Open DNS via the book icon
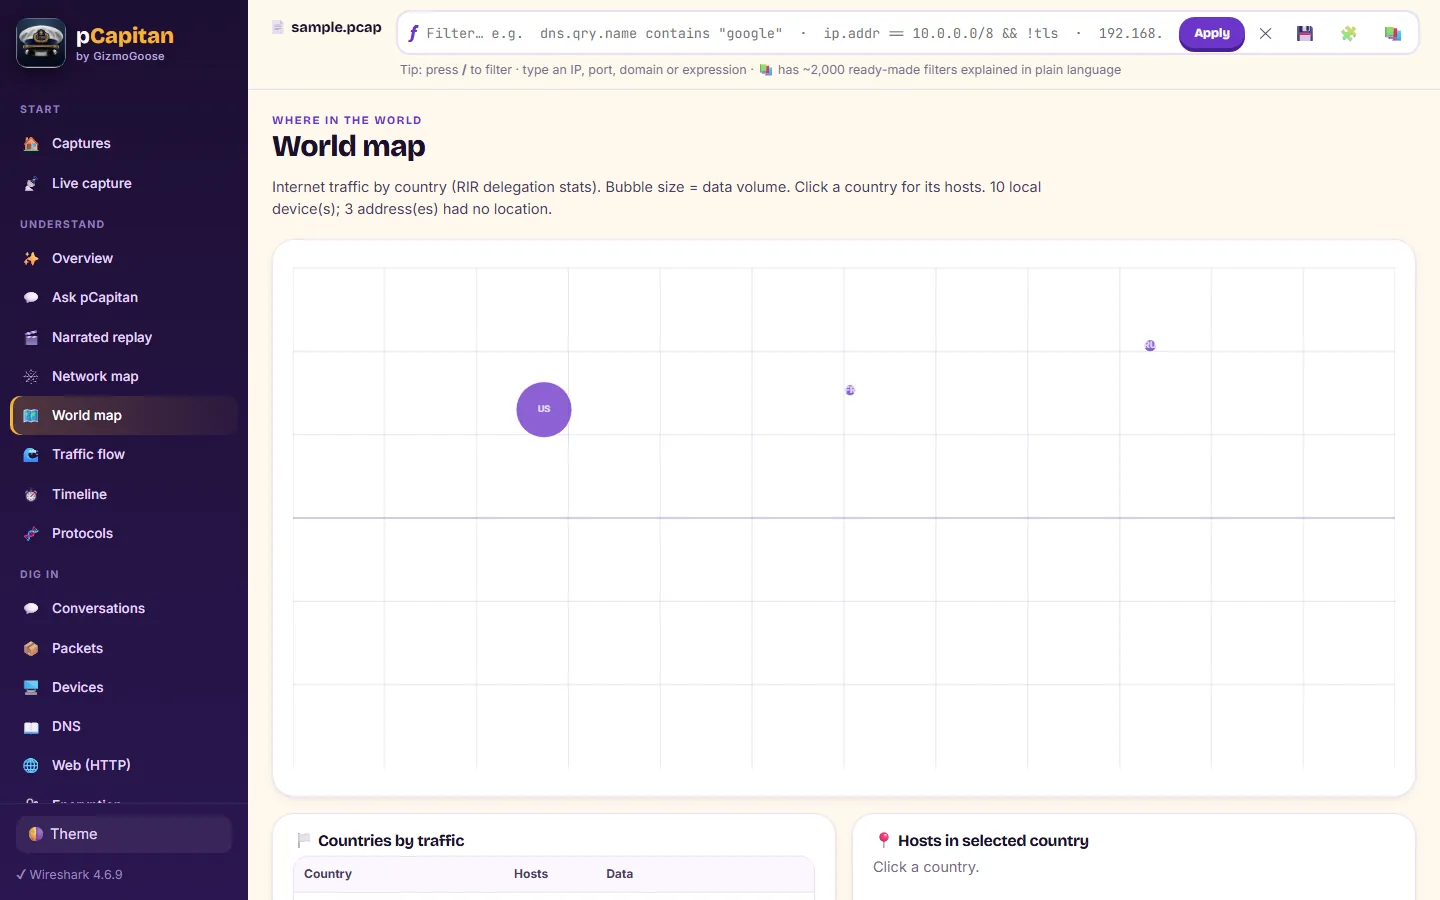The image size is (1440, 900). coord(31,727)
